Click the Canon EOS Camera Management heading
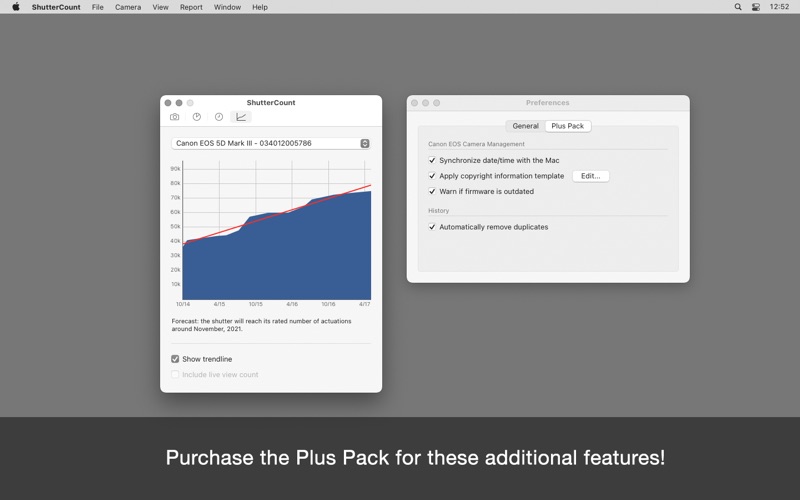Viewport: 800px width, 500px height. pyautogui.click(x=476, y=144)
